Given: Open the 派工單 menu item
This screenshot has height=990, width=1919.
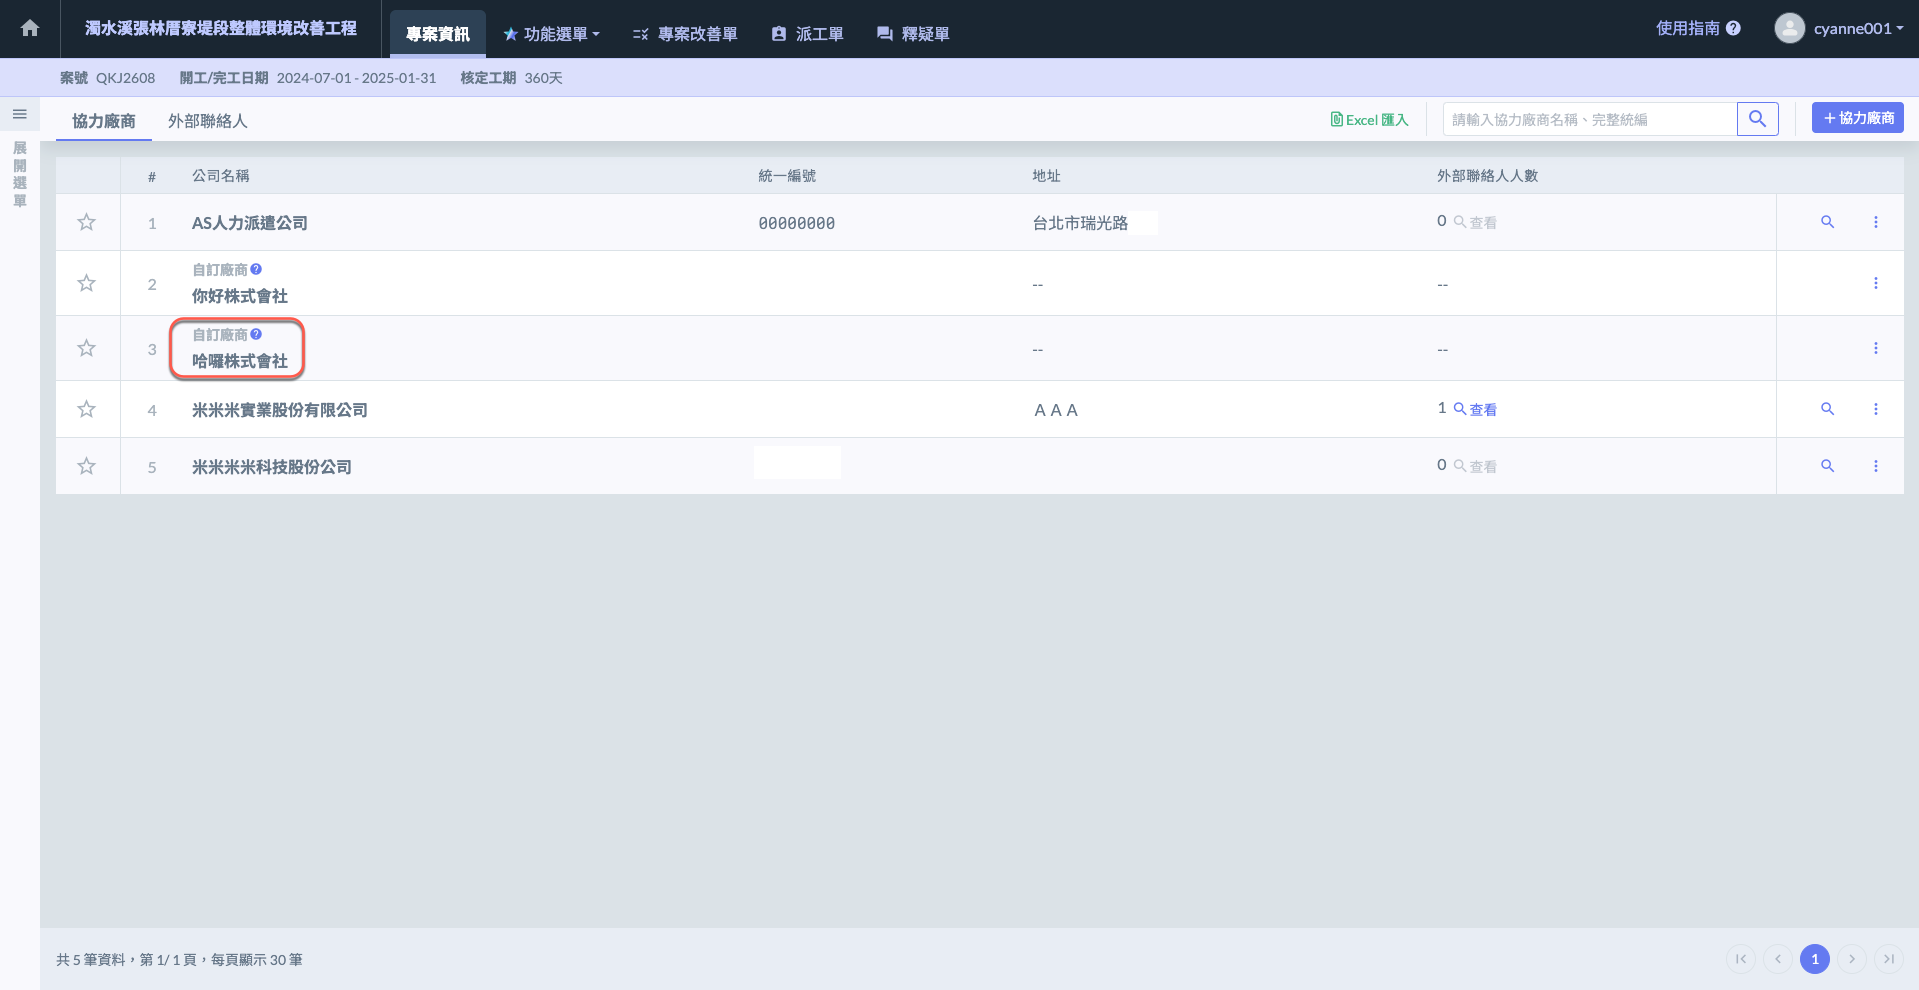Looking at the screenshot, I should (x=808, y=34).
